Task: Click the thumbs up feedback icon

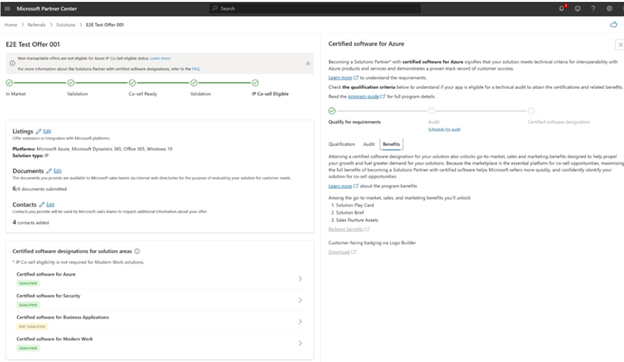Action: (x=614, y=25)
